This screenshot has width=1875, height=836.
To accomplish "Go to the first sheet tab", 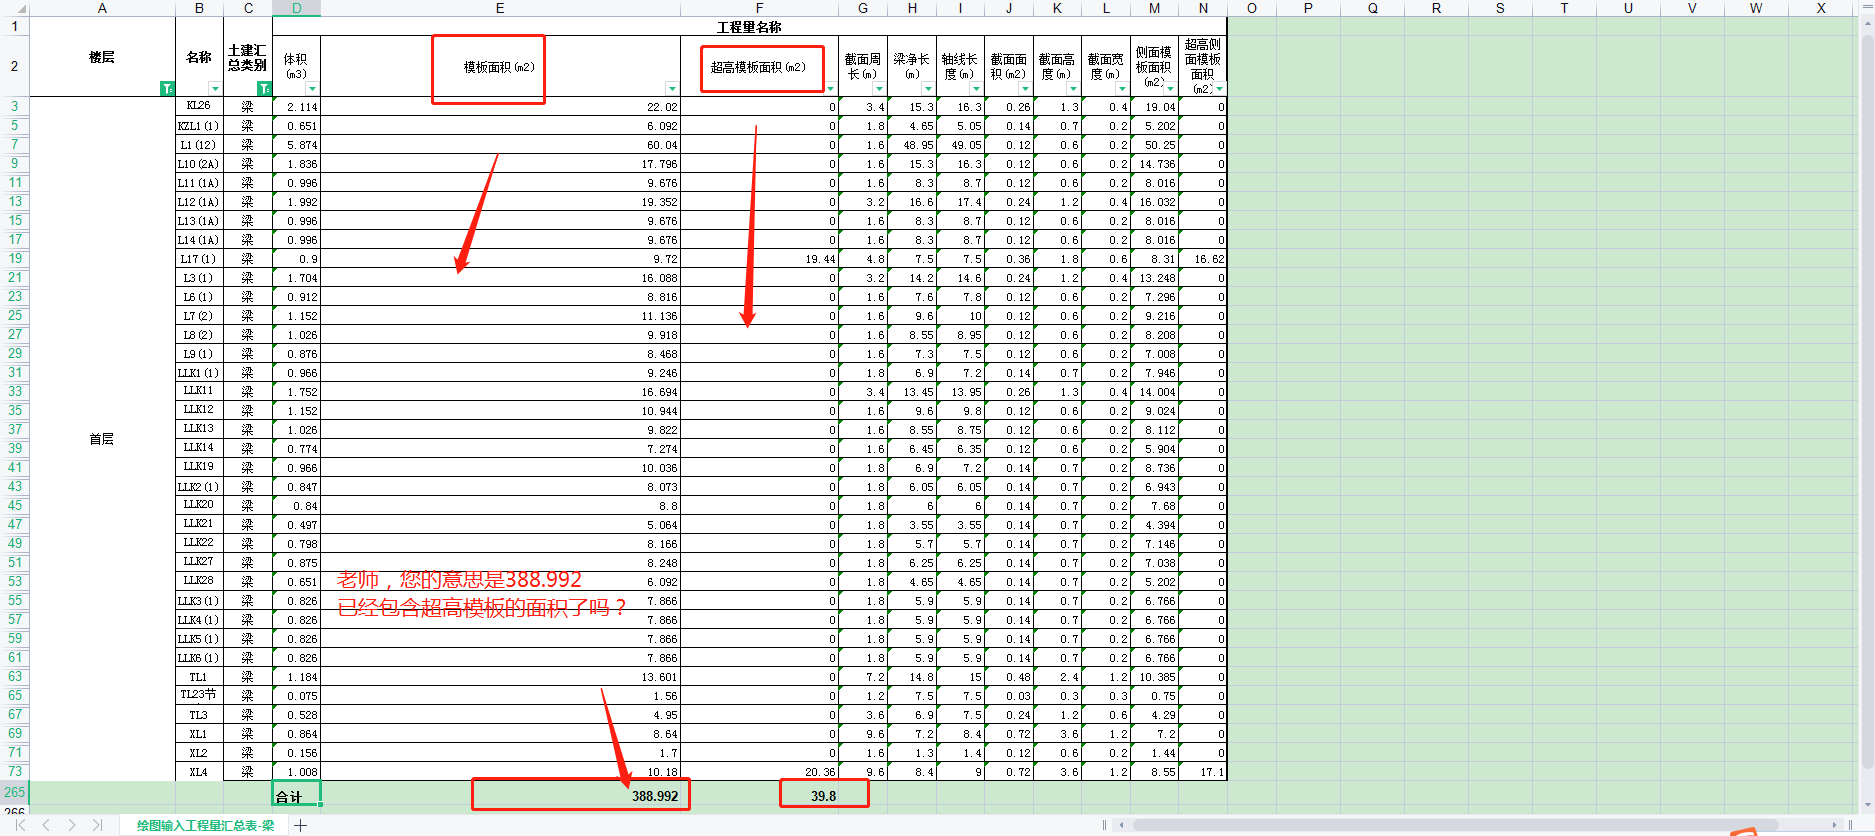I will (20, 825).
